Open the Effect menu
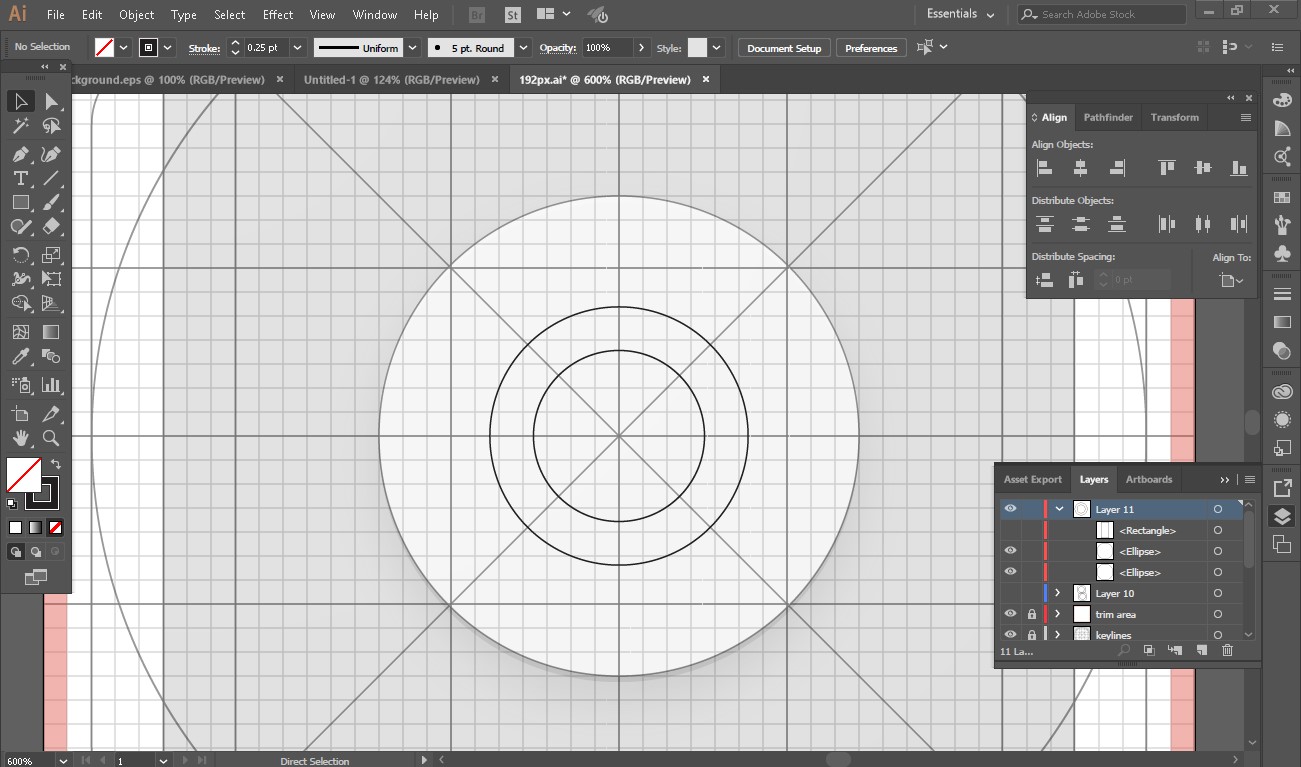 [278, 15]
